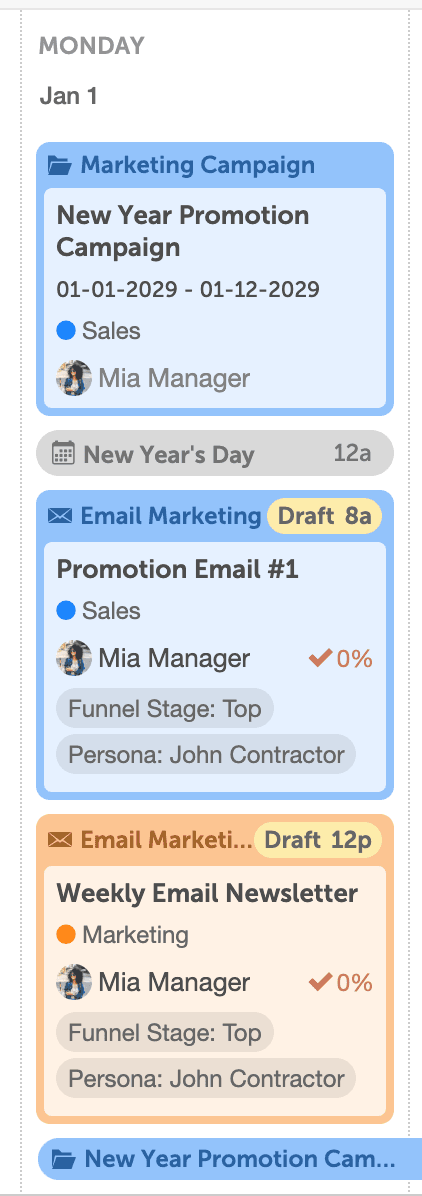Viewport: 422px width, 1196px height.
Task: Open Promotion Email #1 title
Action: (x=178, y=569)
